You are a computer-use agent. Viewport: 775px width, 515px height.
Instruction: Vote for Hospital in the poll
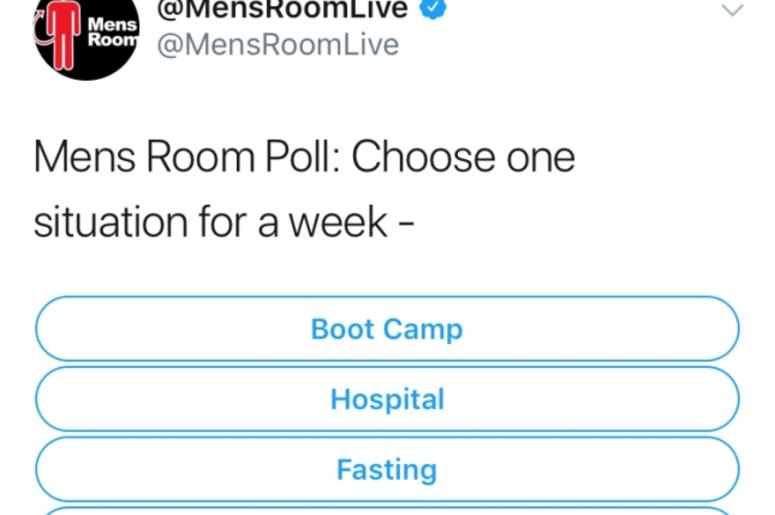tap(388, 399)
